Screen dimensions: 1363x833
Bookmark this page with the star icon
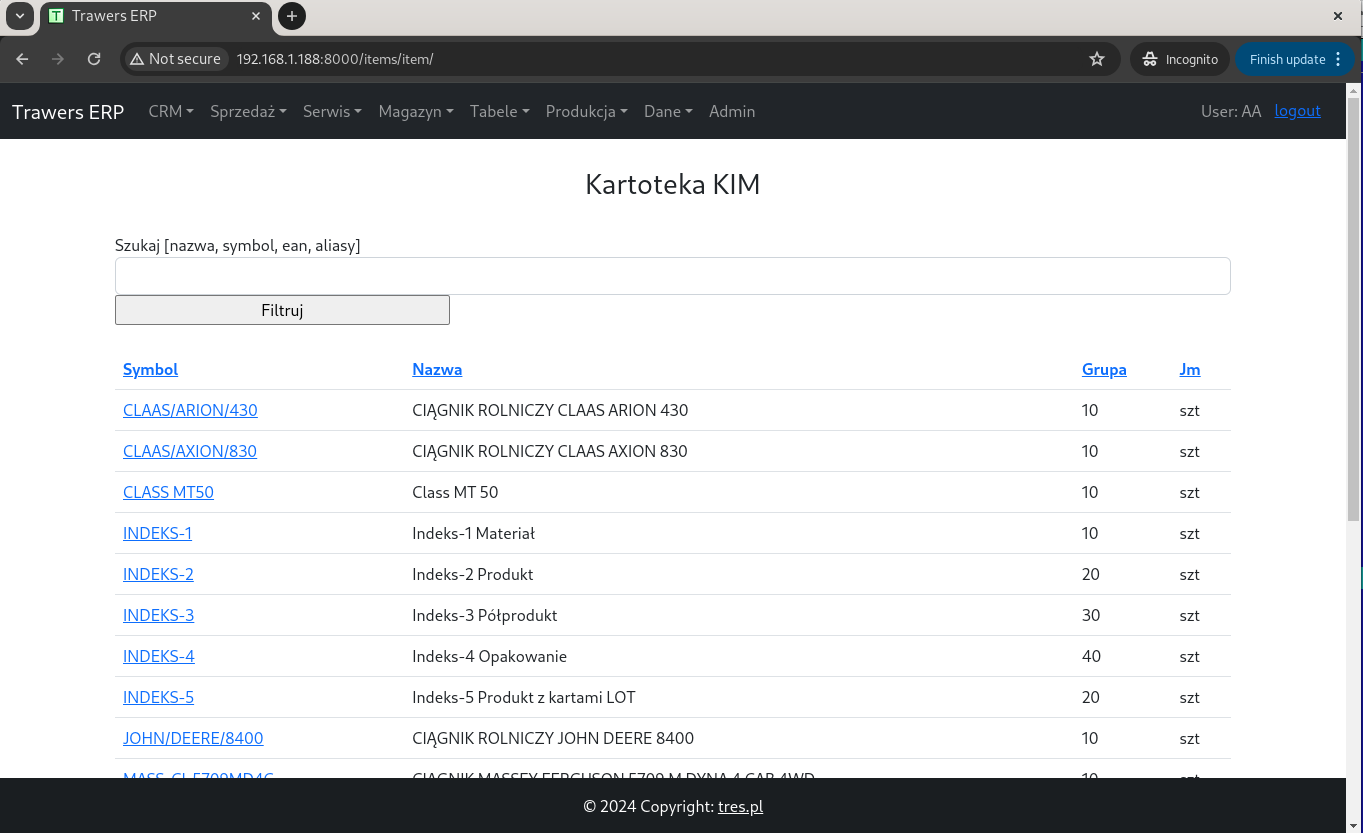click(1097, 59)
